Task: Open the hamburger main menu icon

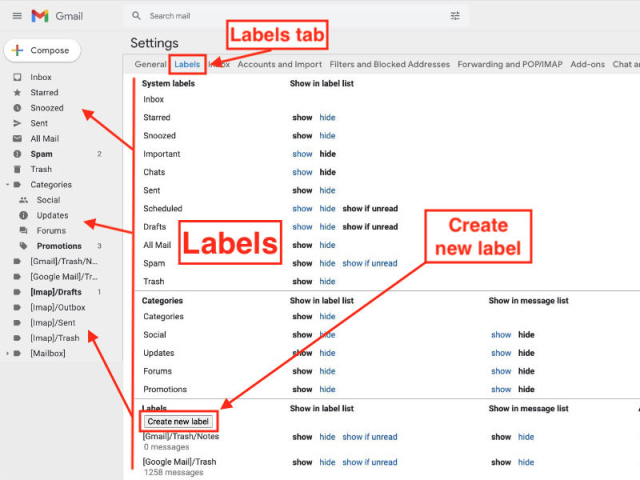Action: [15, 16]
